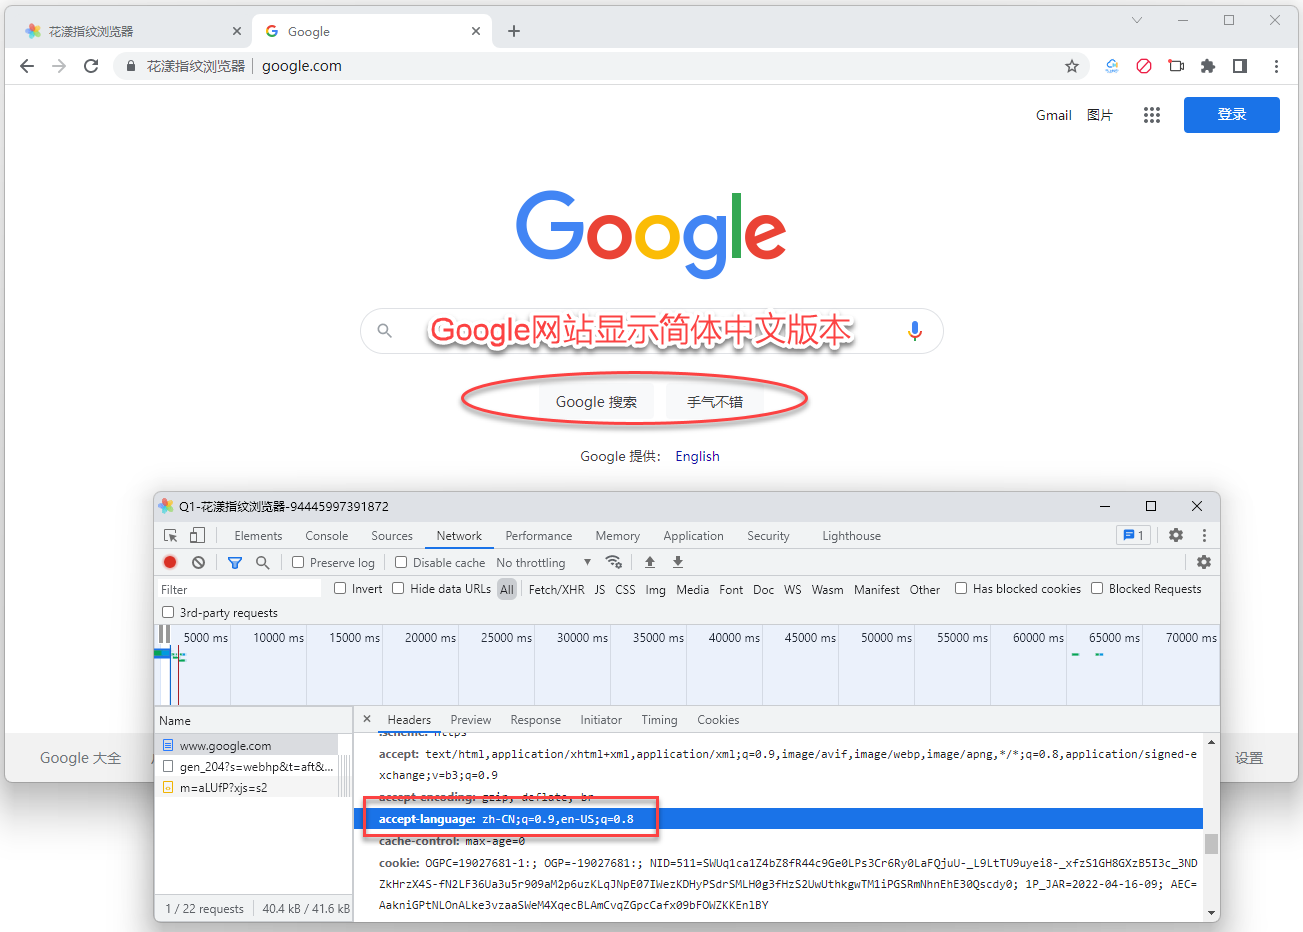Screen dimensions: 1303x932
Task: Click the export HAR download icon
Action: [x=678, y=562]
